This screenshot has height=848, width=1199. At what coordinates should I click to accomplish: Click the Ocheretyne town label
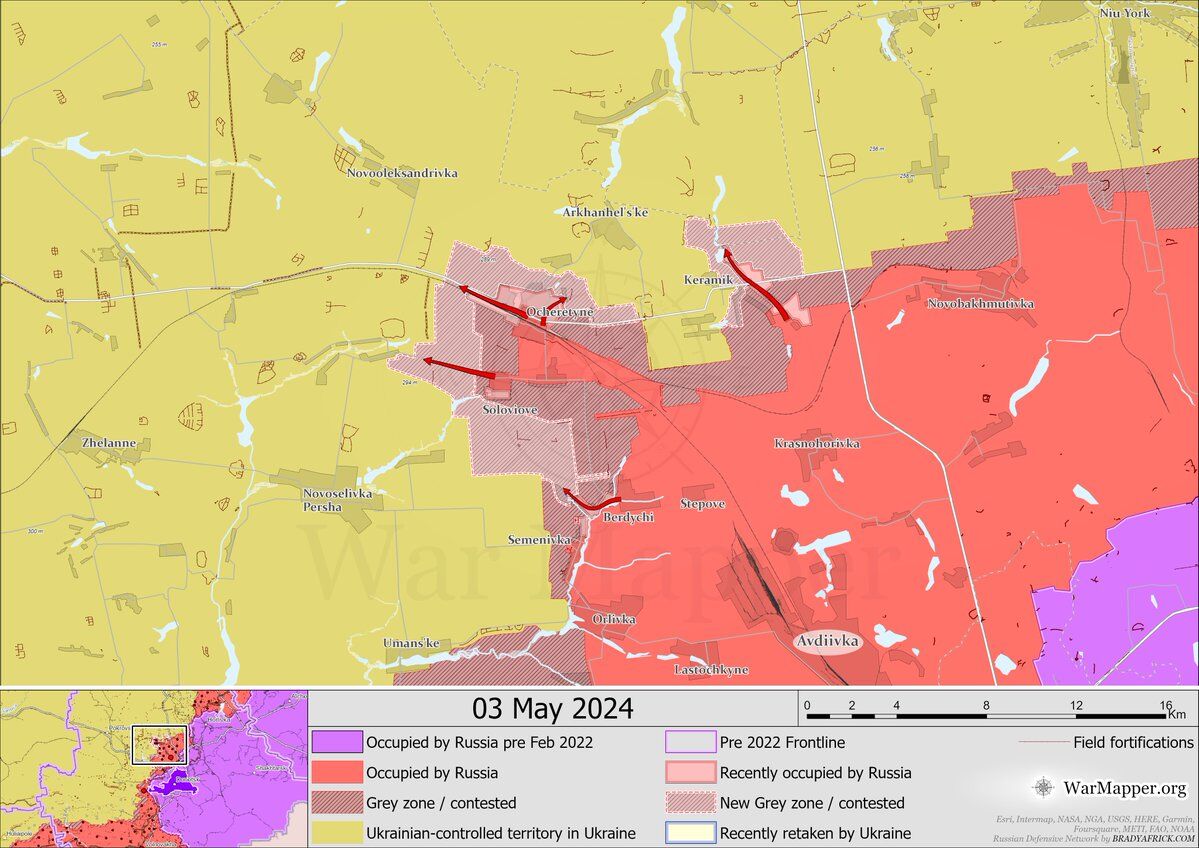coord(560,313)
